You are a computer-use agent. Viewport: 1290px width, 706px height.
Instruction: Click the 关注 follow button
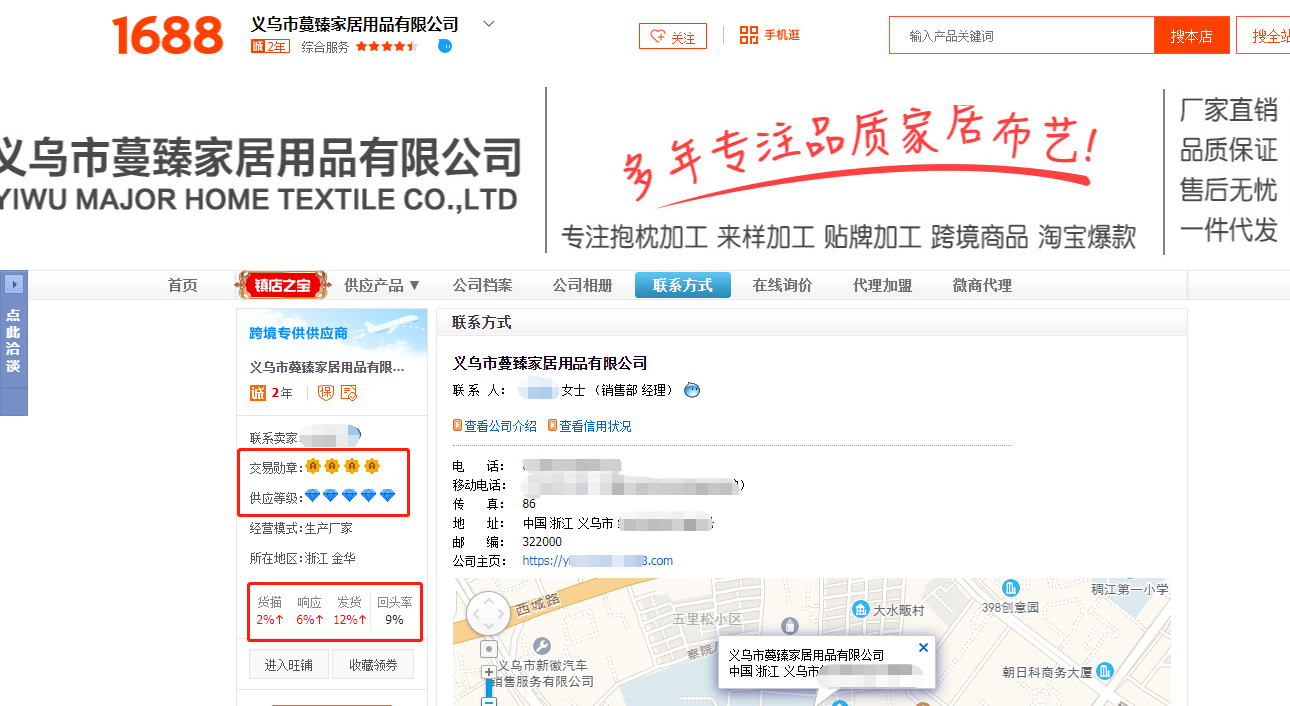click(673, 36)
